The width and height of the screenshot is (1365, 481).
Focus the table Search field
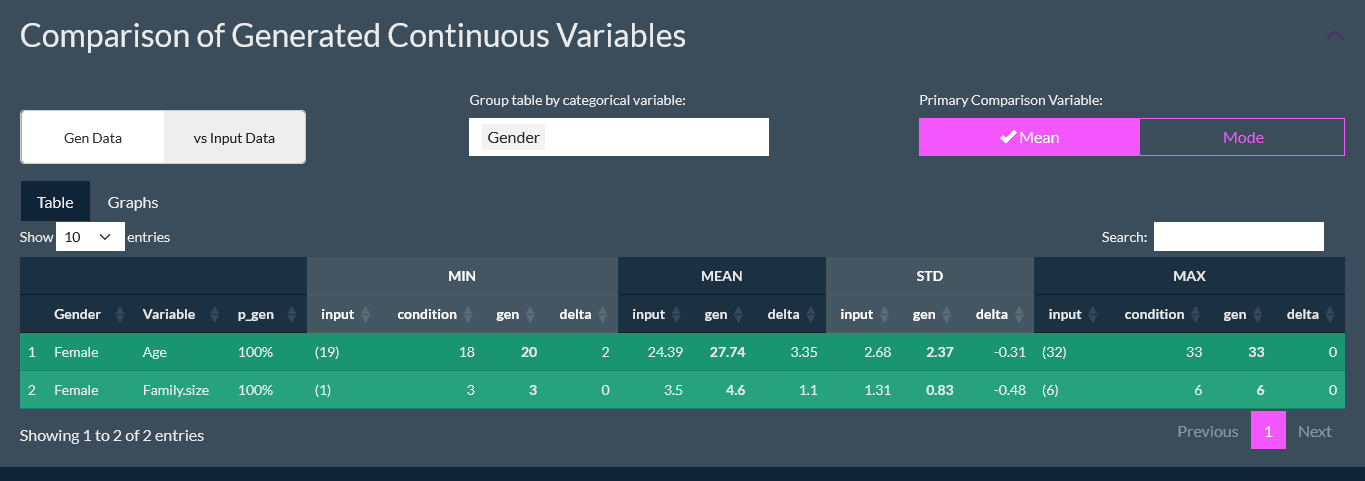pyautogui.click(x=1238, y=237)
